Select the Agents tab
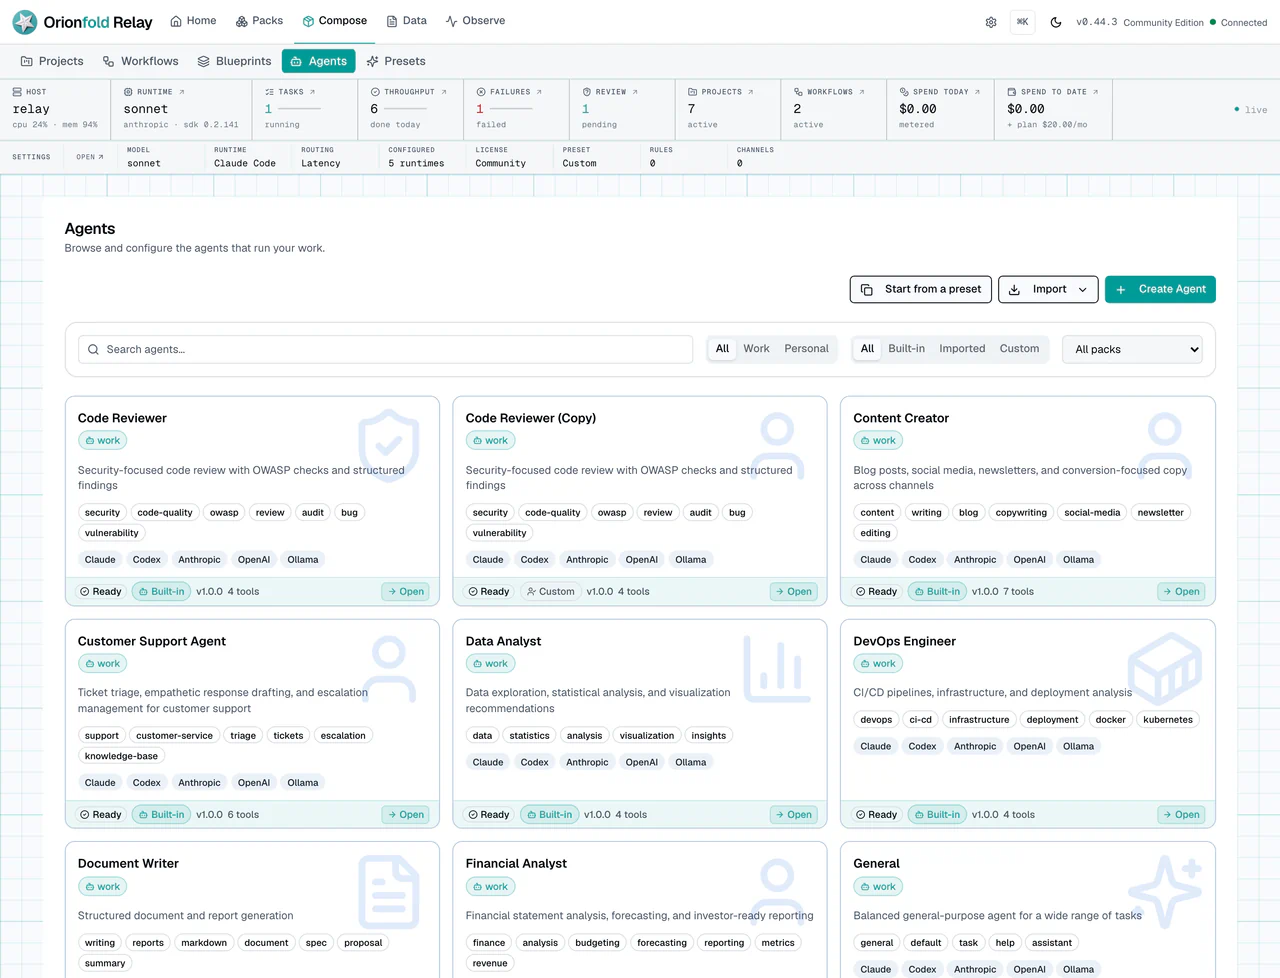The width and height of the screenshot is (1280, 978). coord(318,61)
